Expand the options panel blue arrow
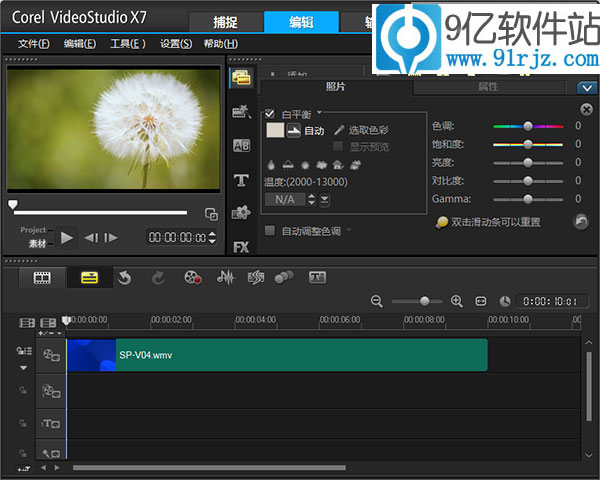Screen dimensions: 600x480 pos(586,88)
